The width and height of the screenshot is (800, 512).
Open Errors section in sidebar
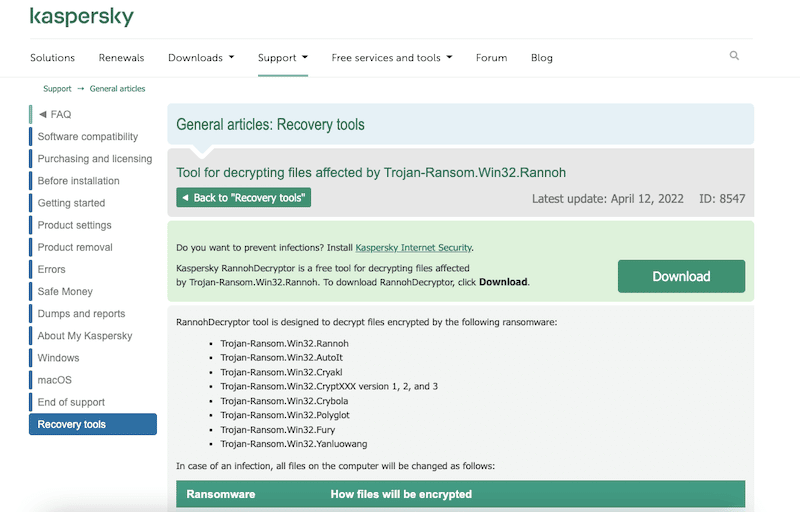pyautogui.click(x=52, y=269)
